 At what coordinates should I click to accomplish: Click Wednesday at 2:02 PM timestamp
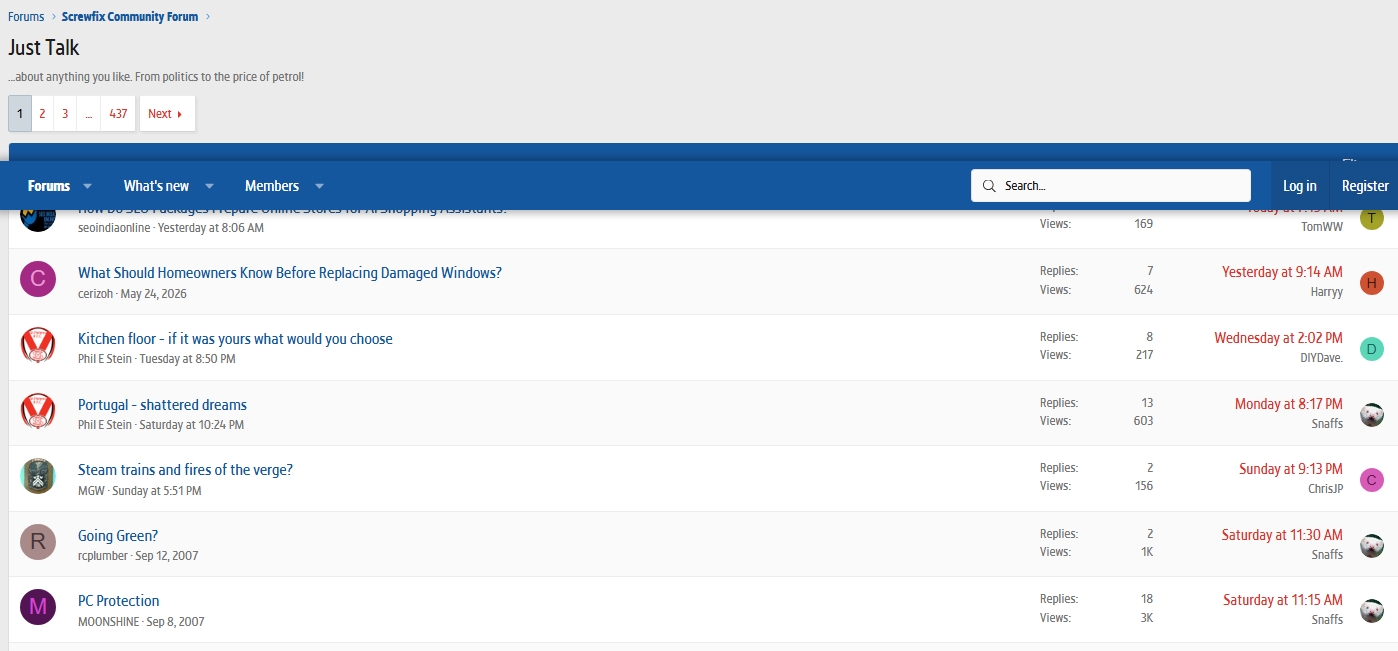1278,338
